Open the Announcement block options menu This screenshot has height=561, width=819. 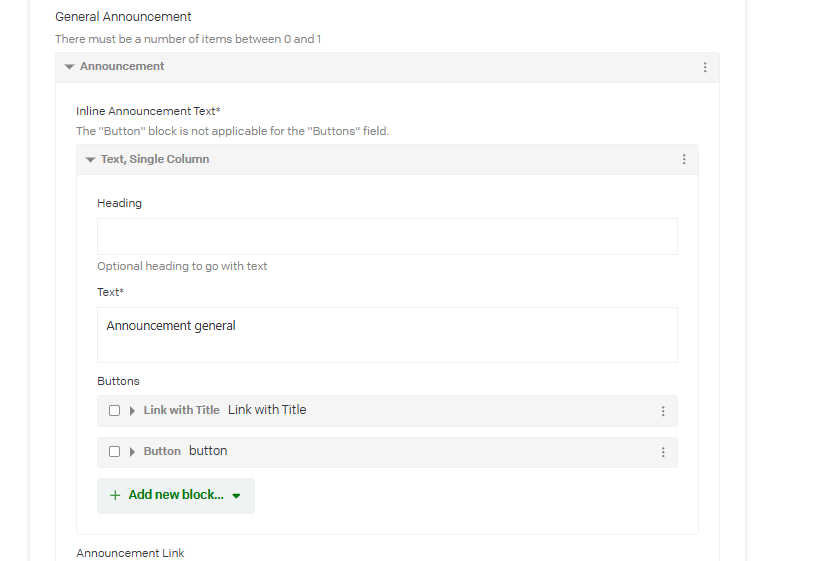(705, 67)
